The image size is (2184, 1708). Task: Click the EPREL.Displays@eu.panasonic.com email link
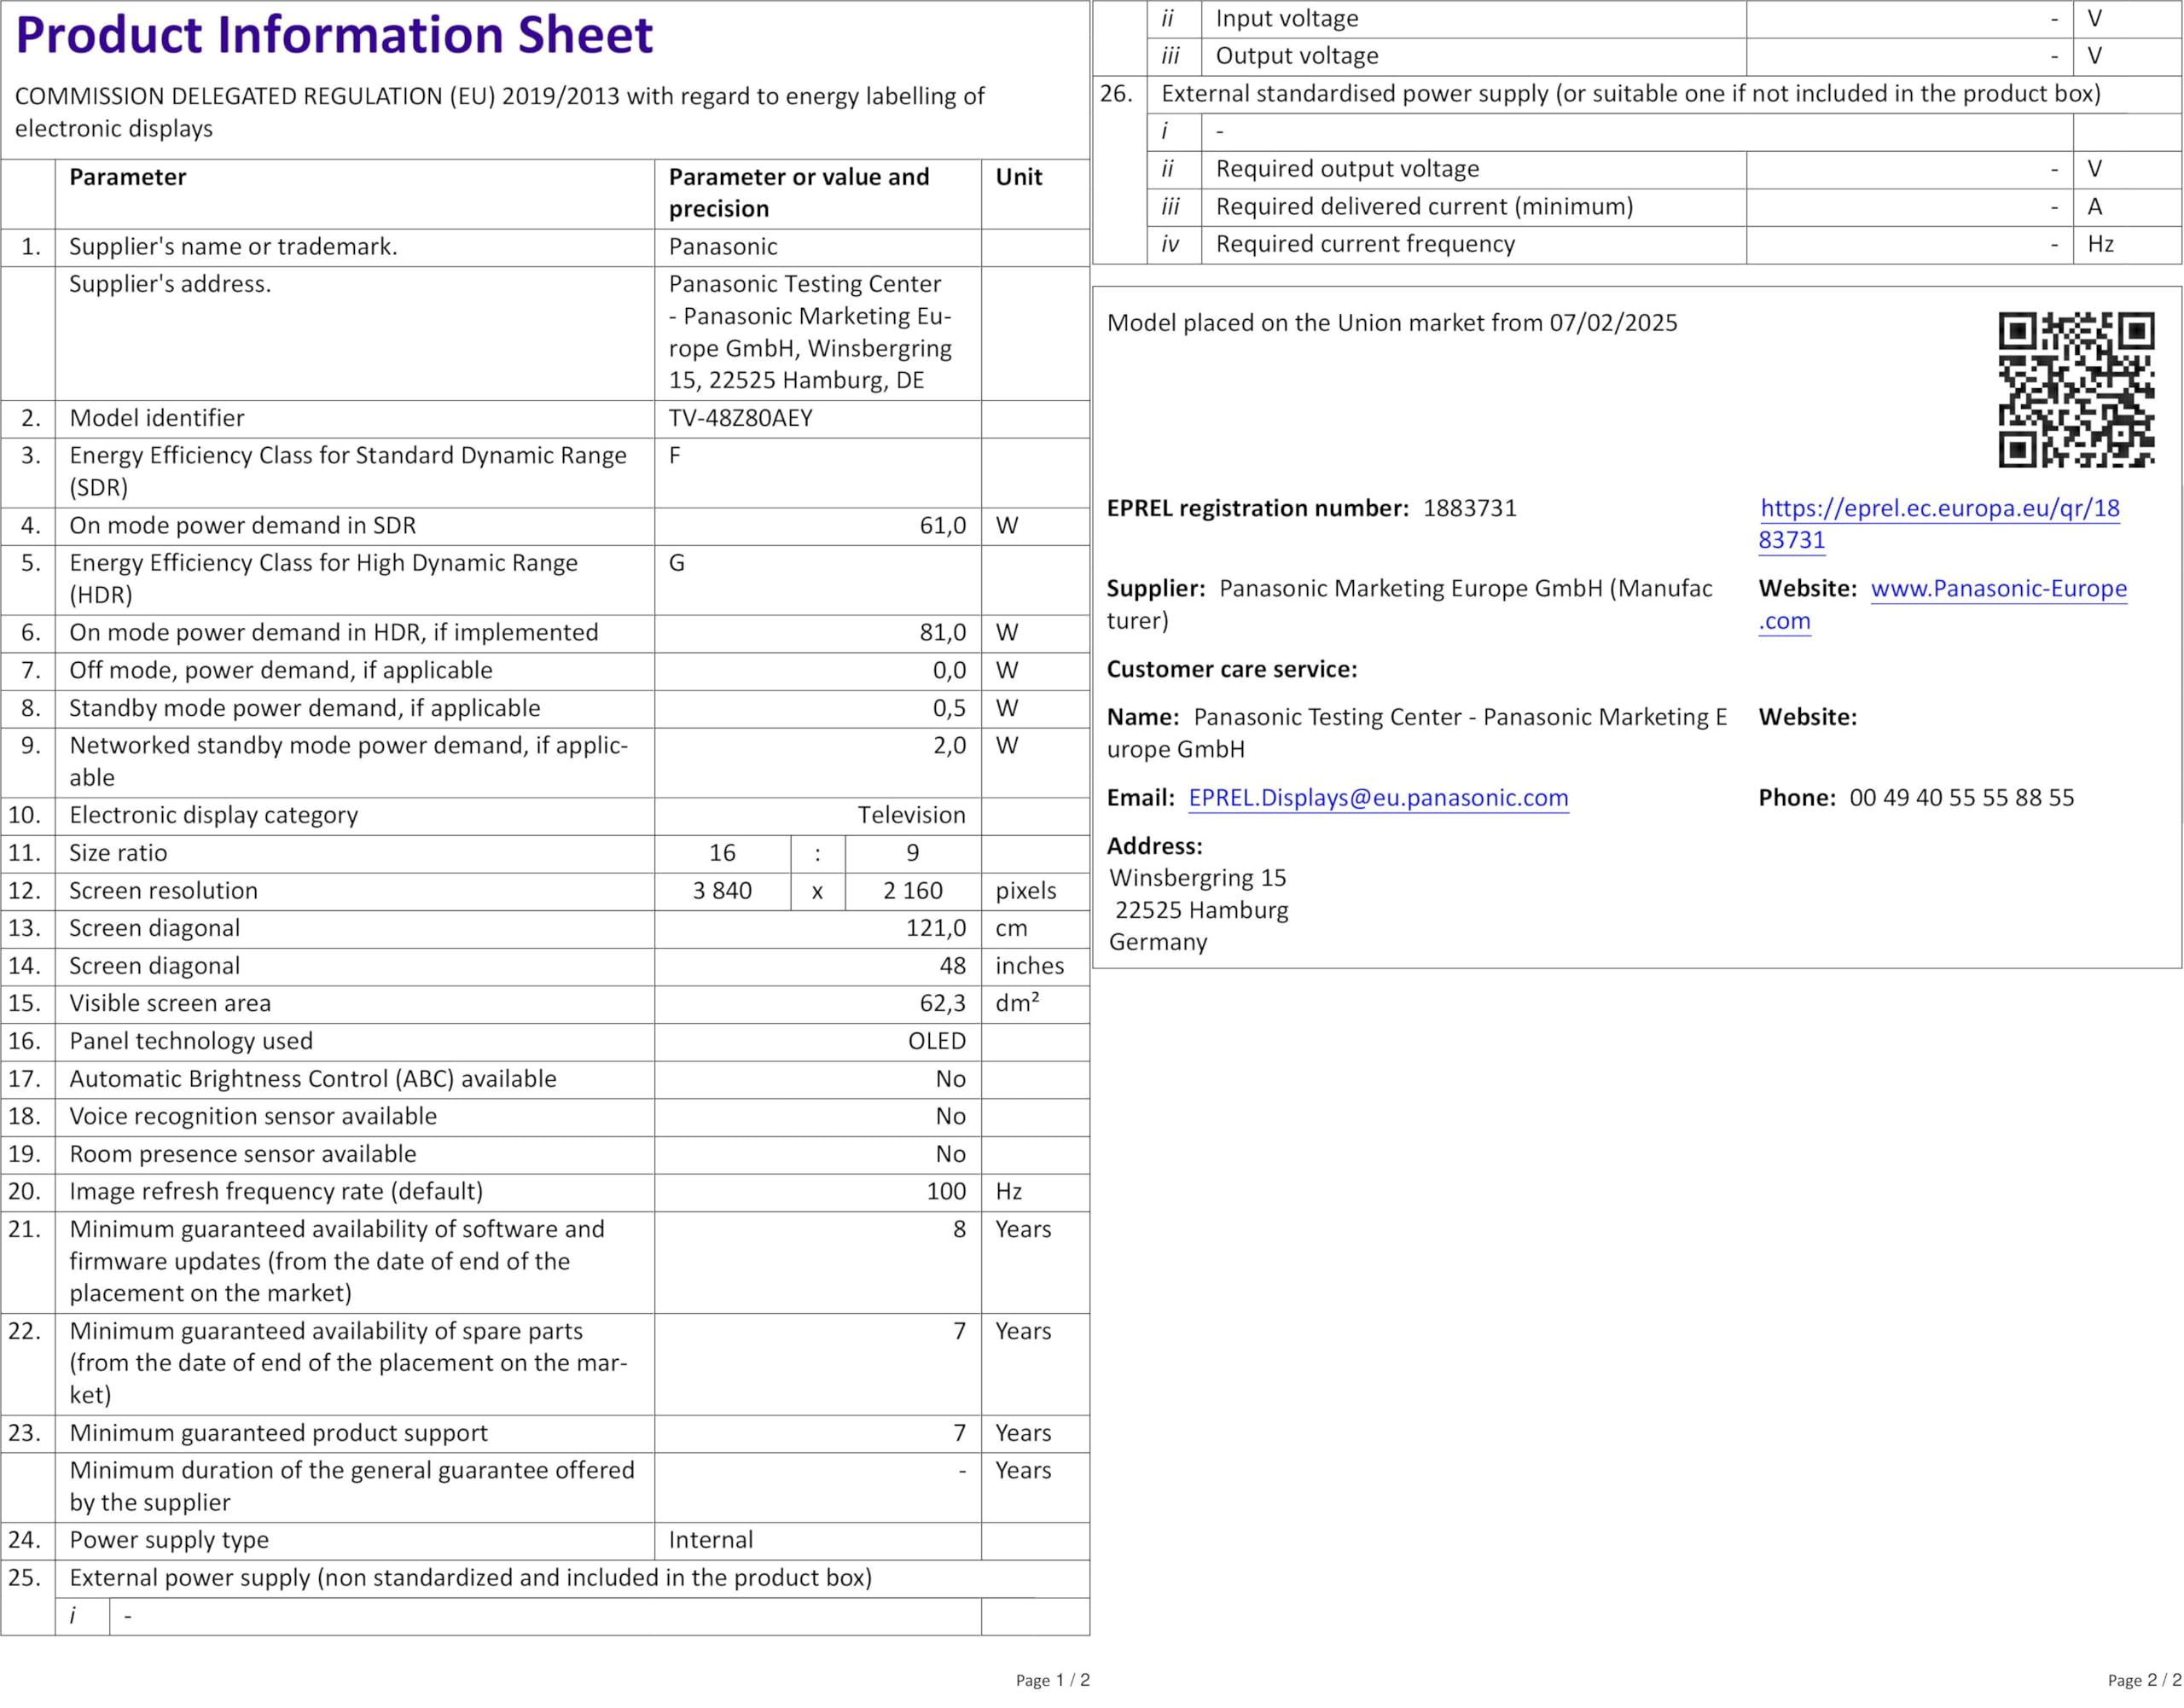1377,798
